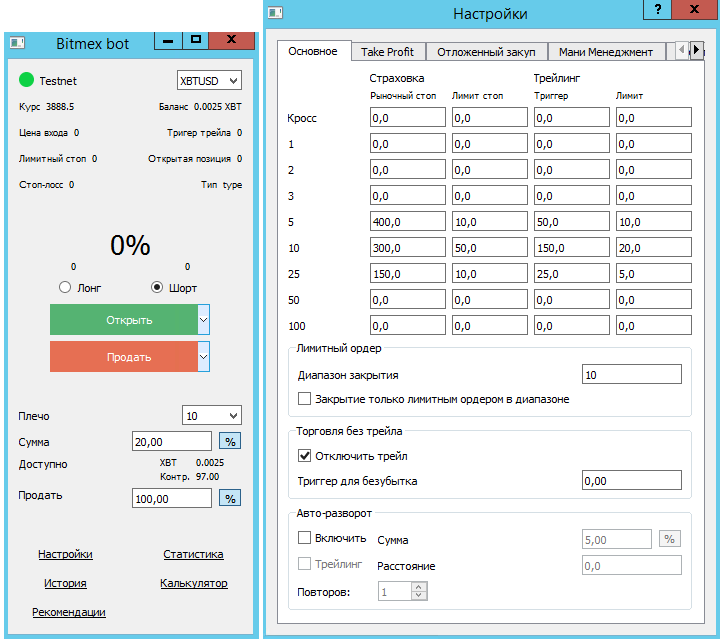The height and width of the screenshot is (640, 720).
Task: Click the Bitmex bot window icon
Action: [x=17, y=42]
